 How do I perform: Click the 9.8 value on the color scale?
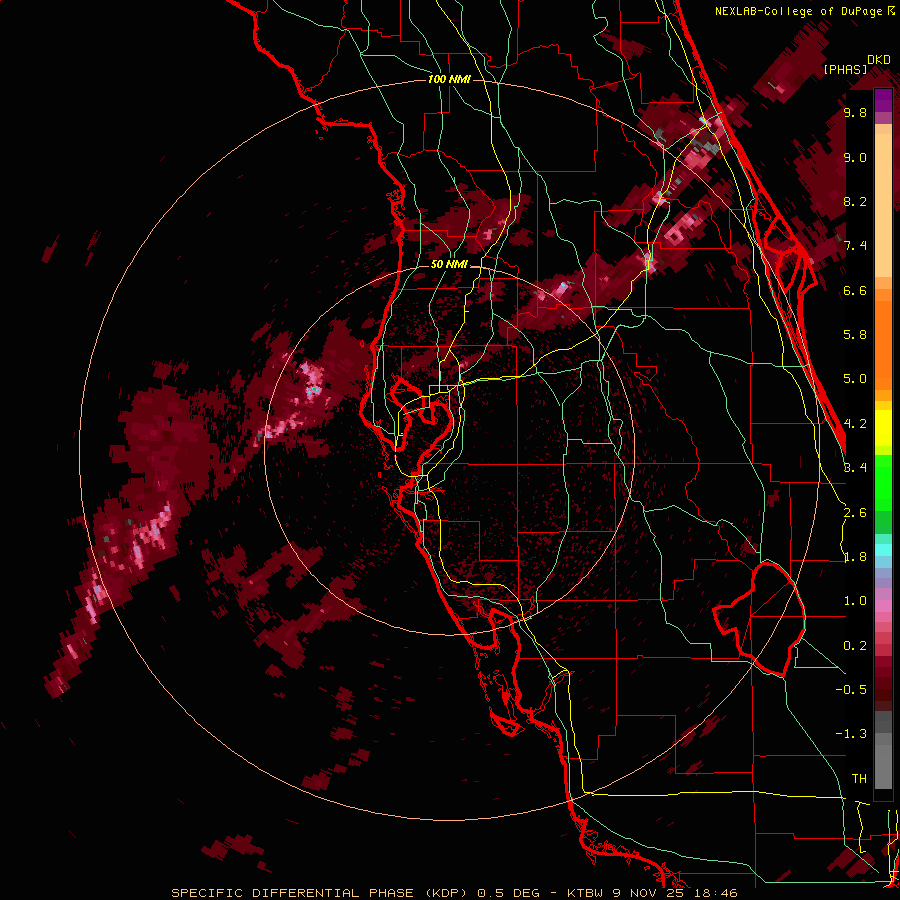[x=855, y=112]
